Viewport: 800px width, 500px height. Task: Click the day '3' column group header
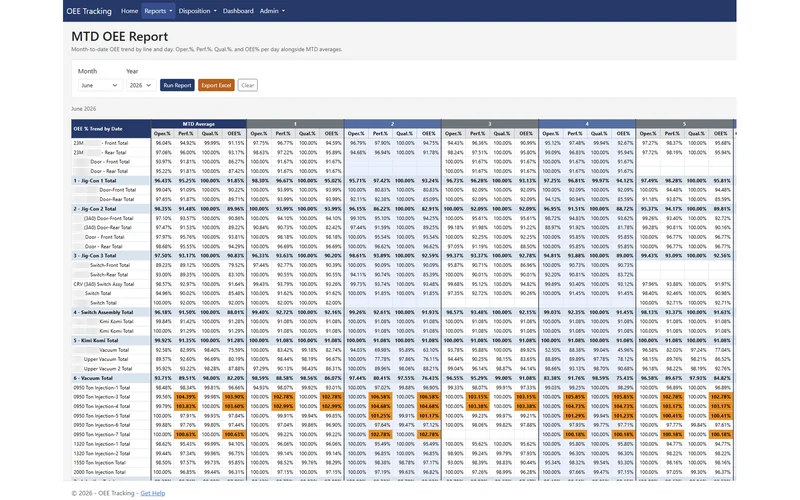click(490, 124)
